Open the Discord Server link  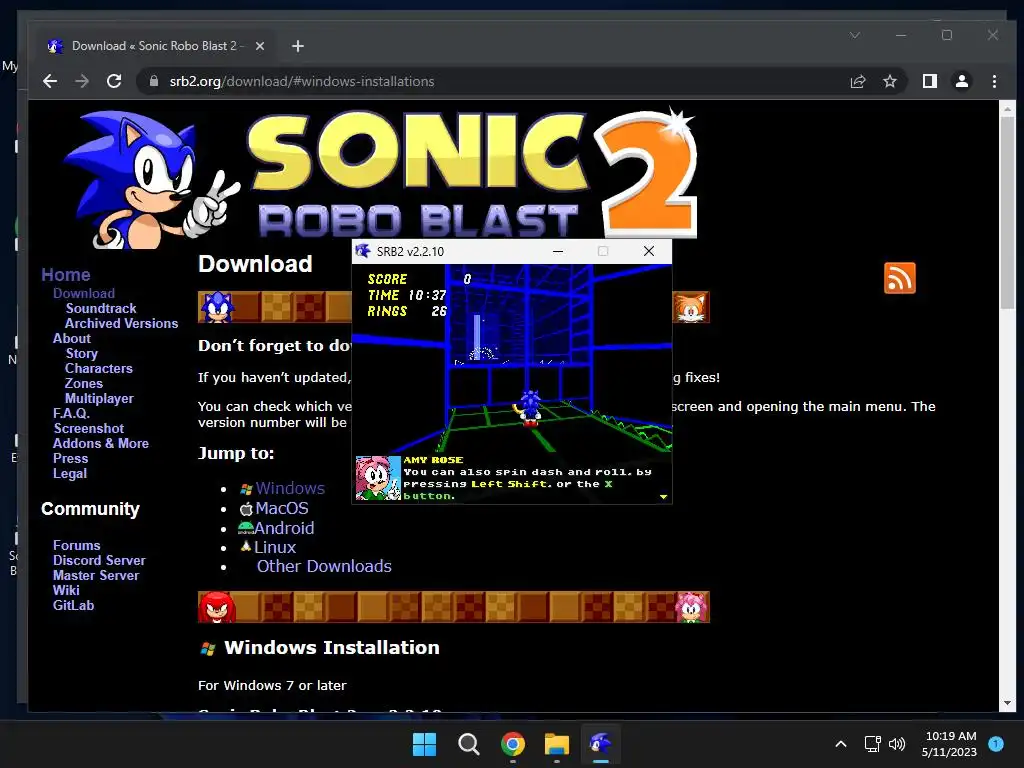click(99, 560)
